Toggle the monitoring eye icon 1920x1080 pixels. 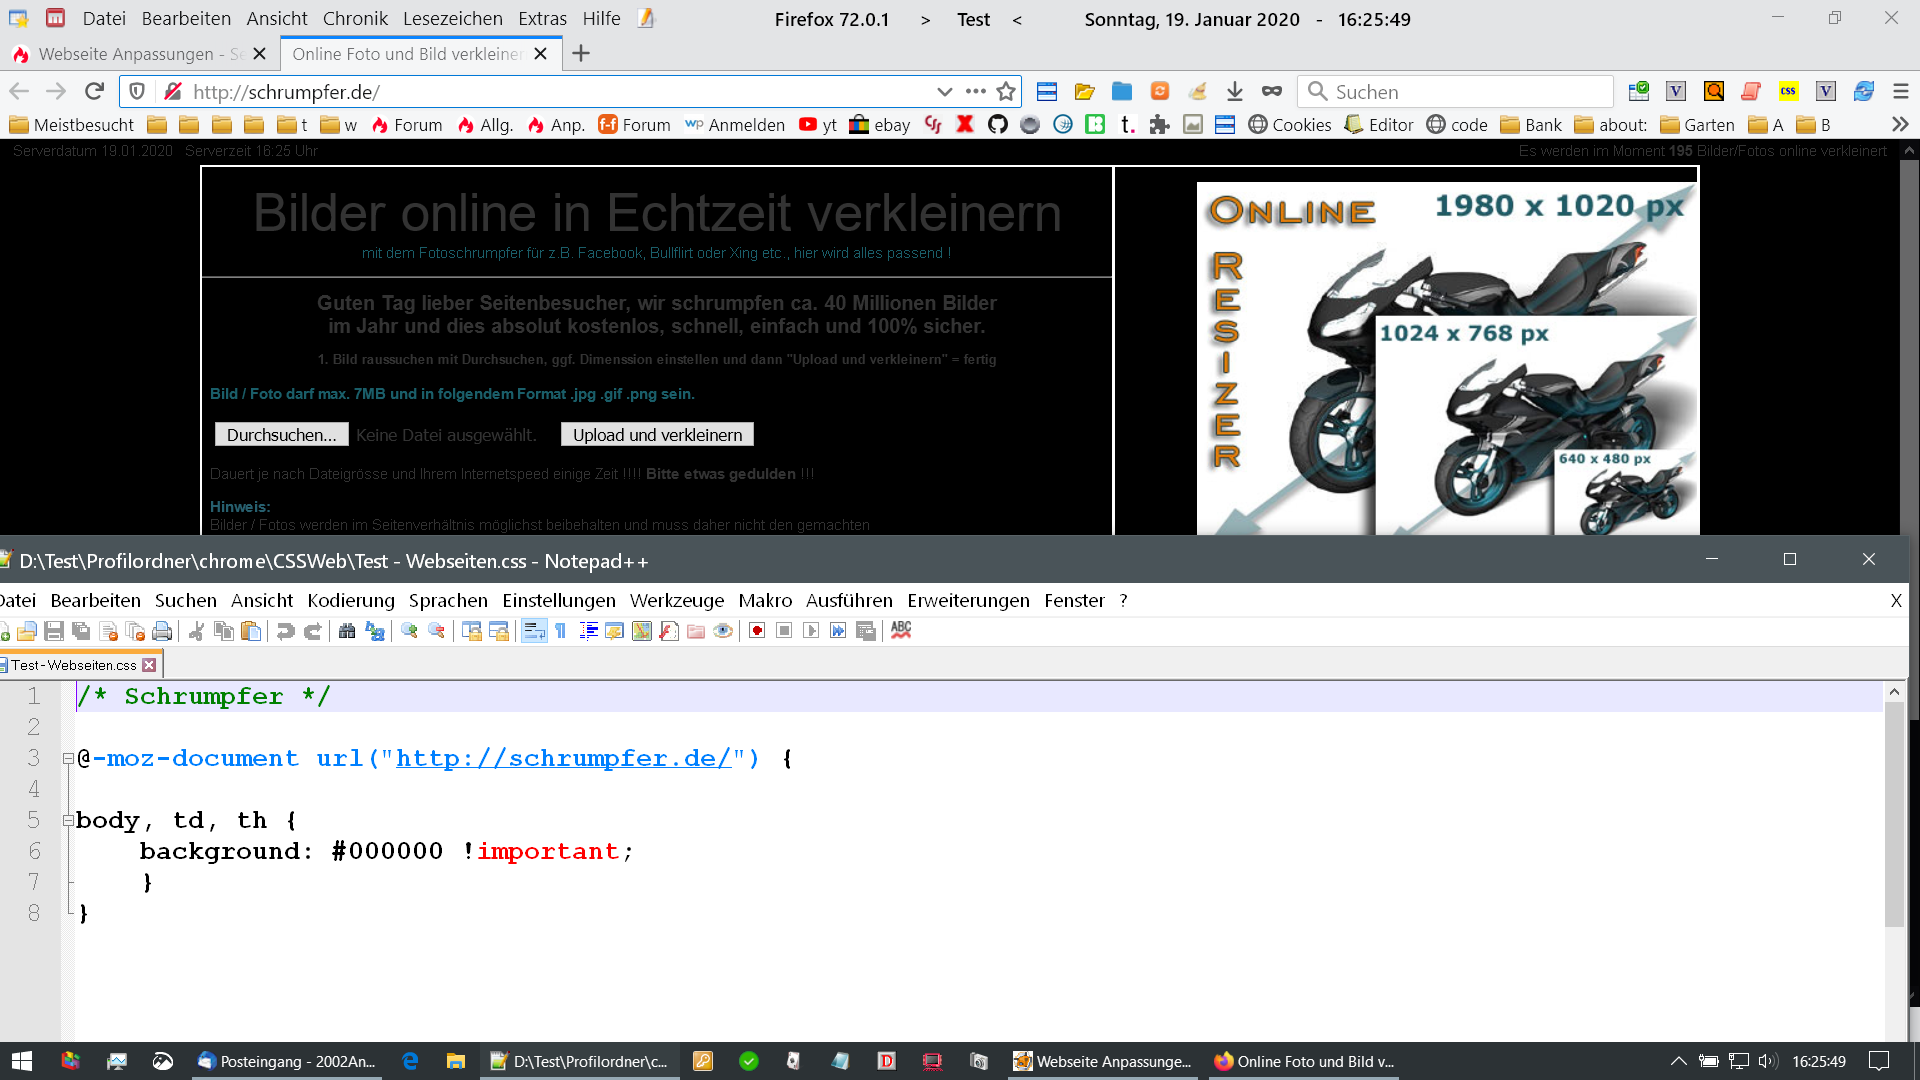tap(723, 631)
